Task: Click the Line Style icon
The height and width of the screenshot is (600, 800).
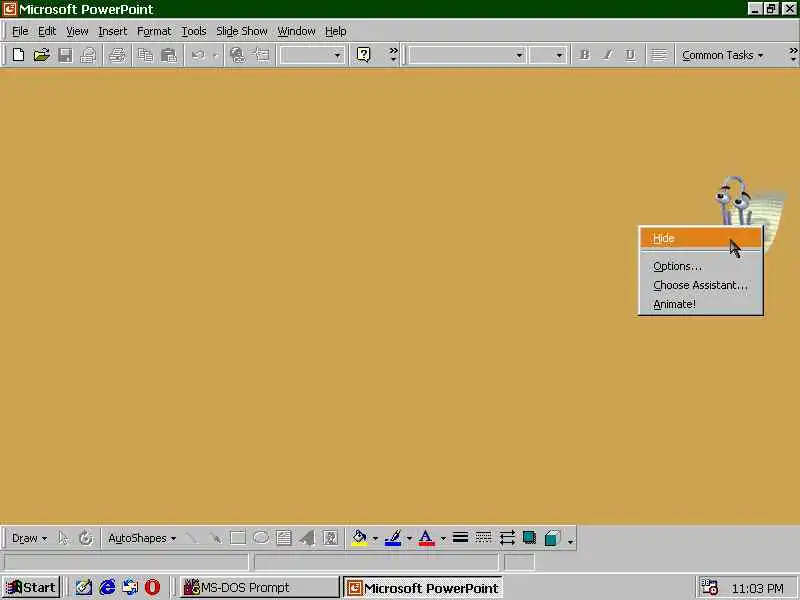Action: [x=460, y=538]
